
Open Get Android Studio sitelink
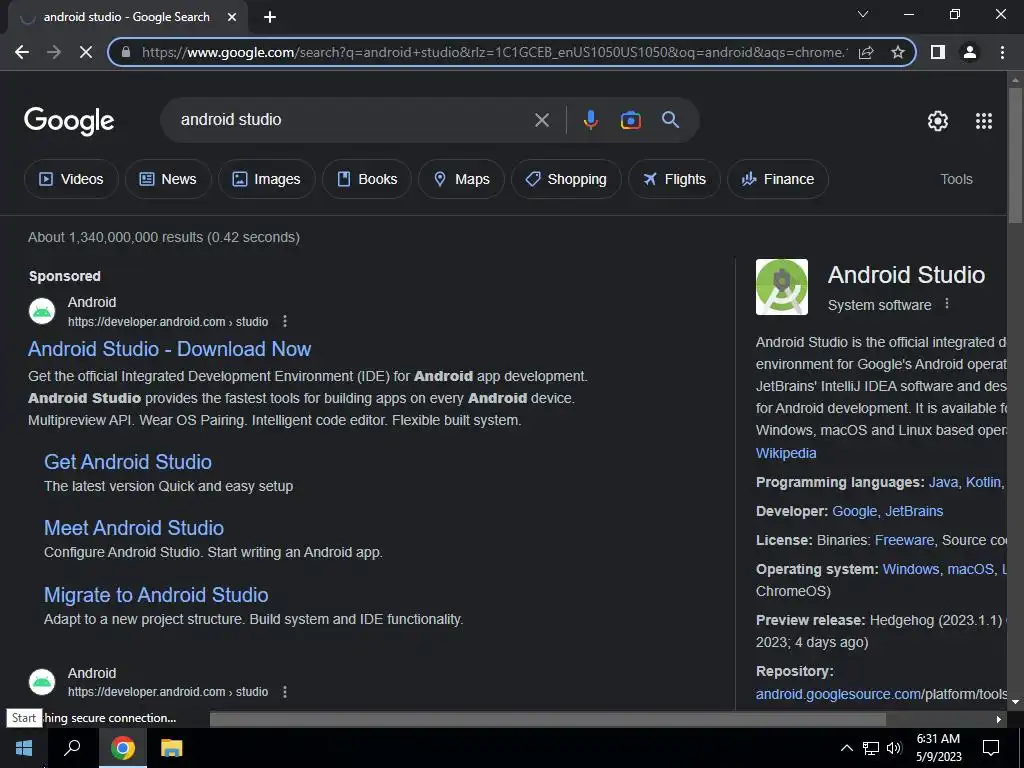click(x=128, y=462)
